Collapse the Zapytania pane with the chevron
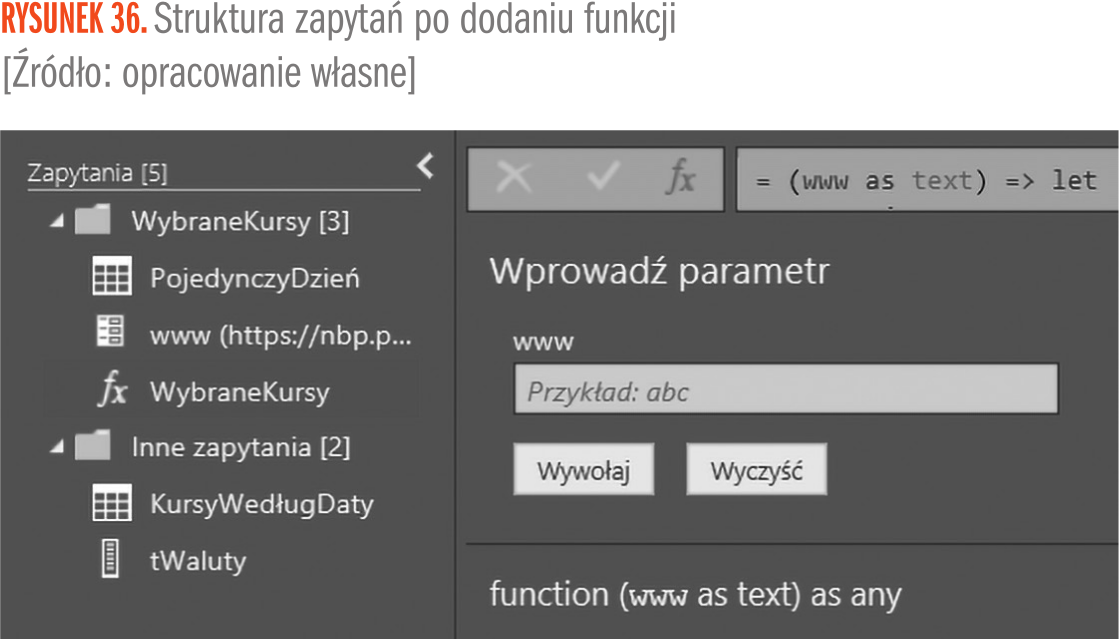The width and height of the screenshot is (1119, 639). pyautogui.click(x=426, y=166)
